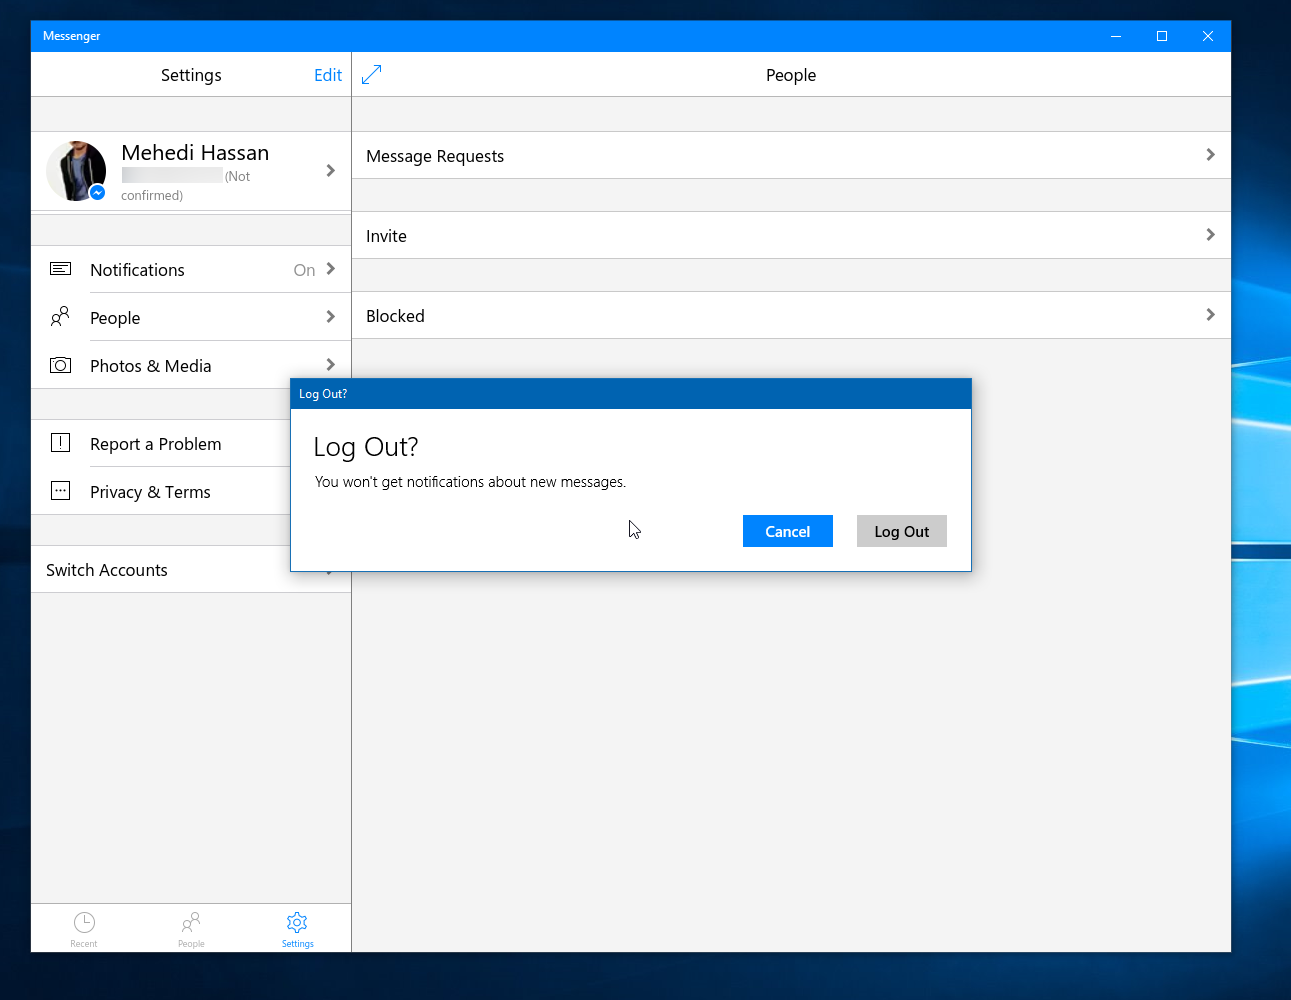Click the notifications warning message in dialog
The width and height of the screenshot is (1291, 1000).
click(x=470, y=482)
